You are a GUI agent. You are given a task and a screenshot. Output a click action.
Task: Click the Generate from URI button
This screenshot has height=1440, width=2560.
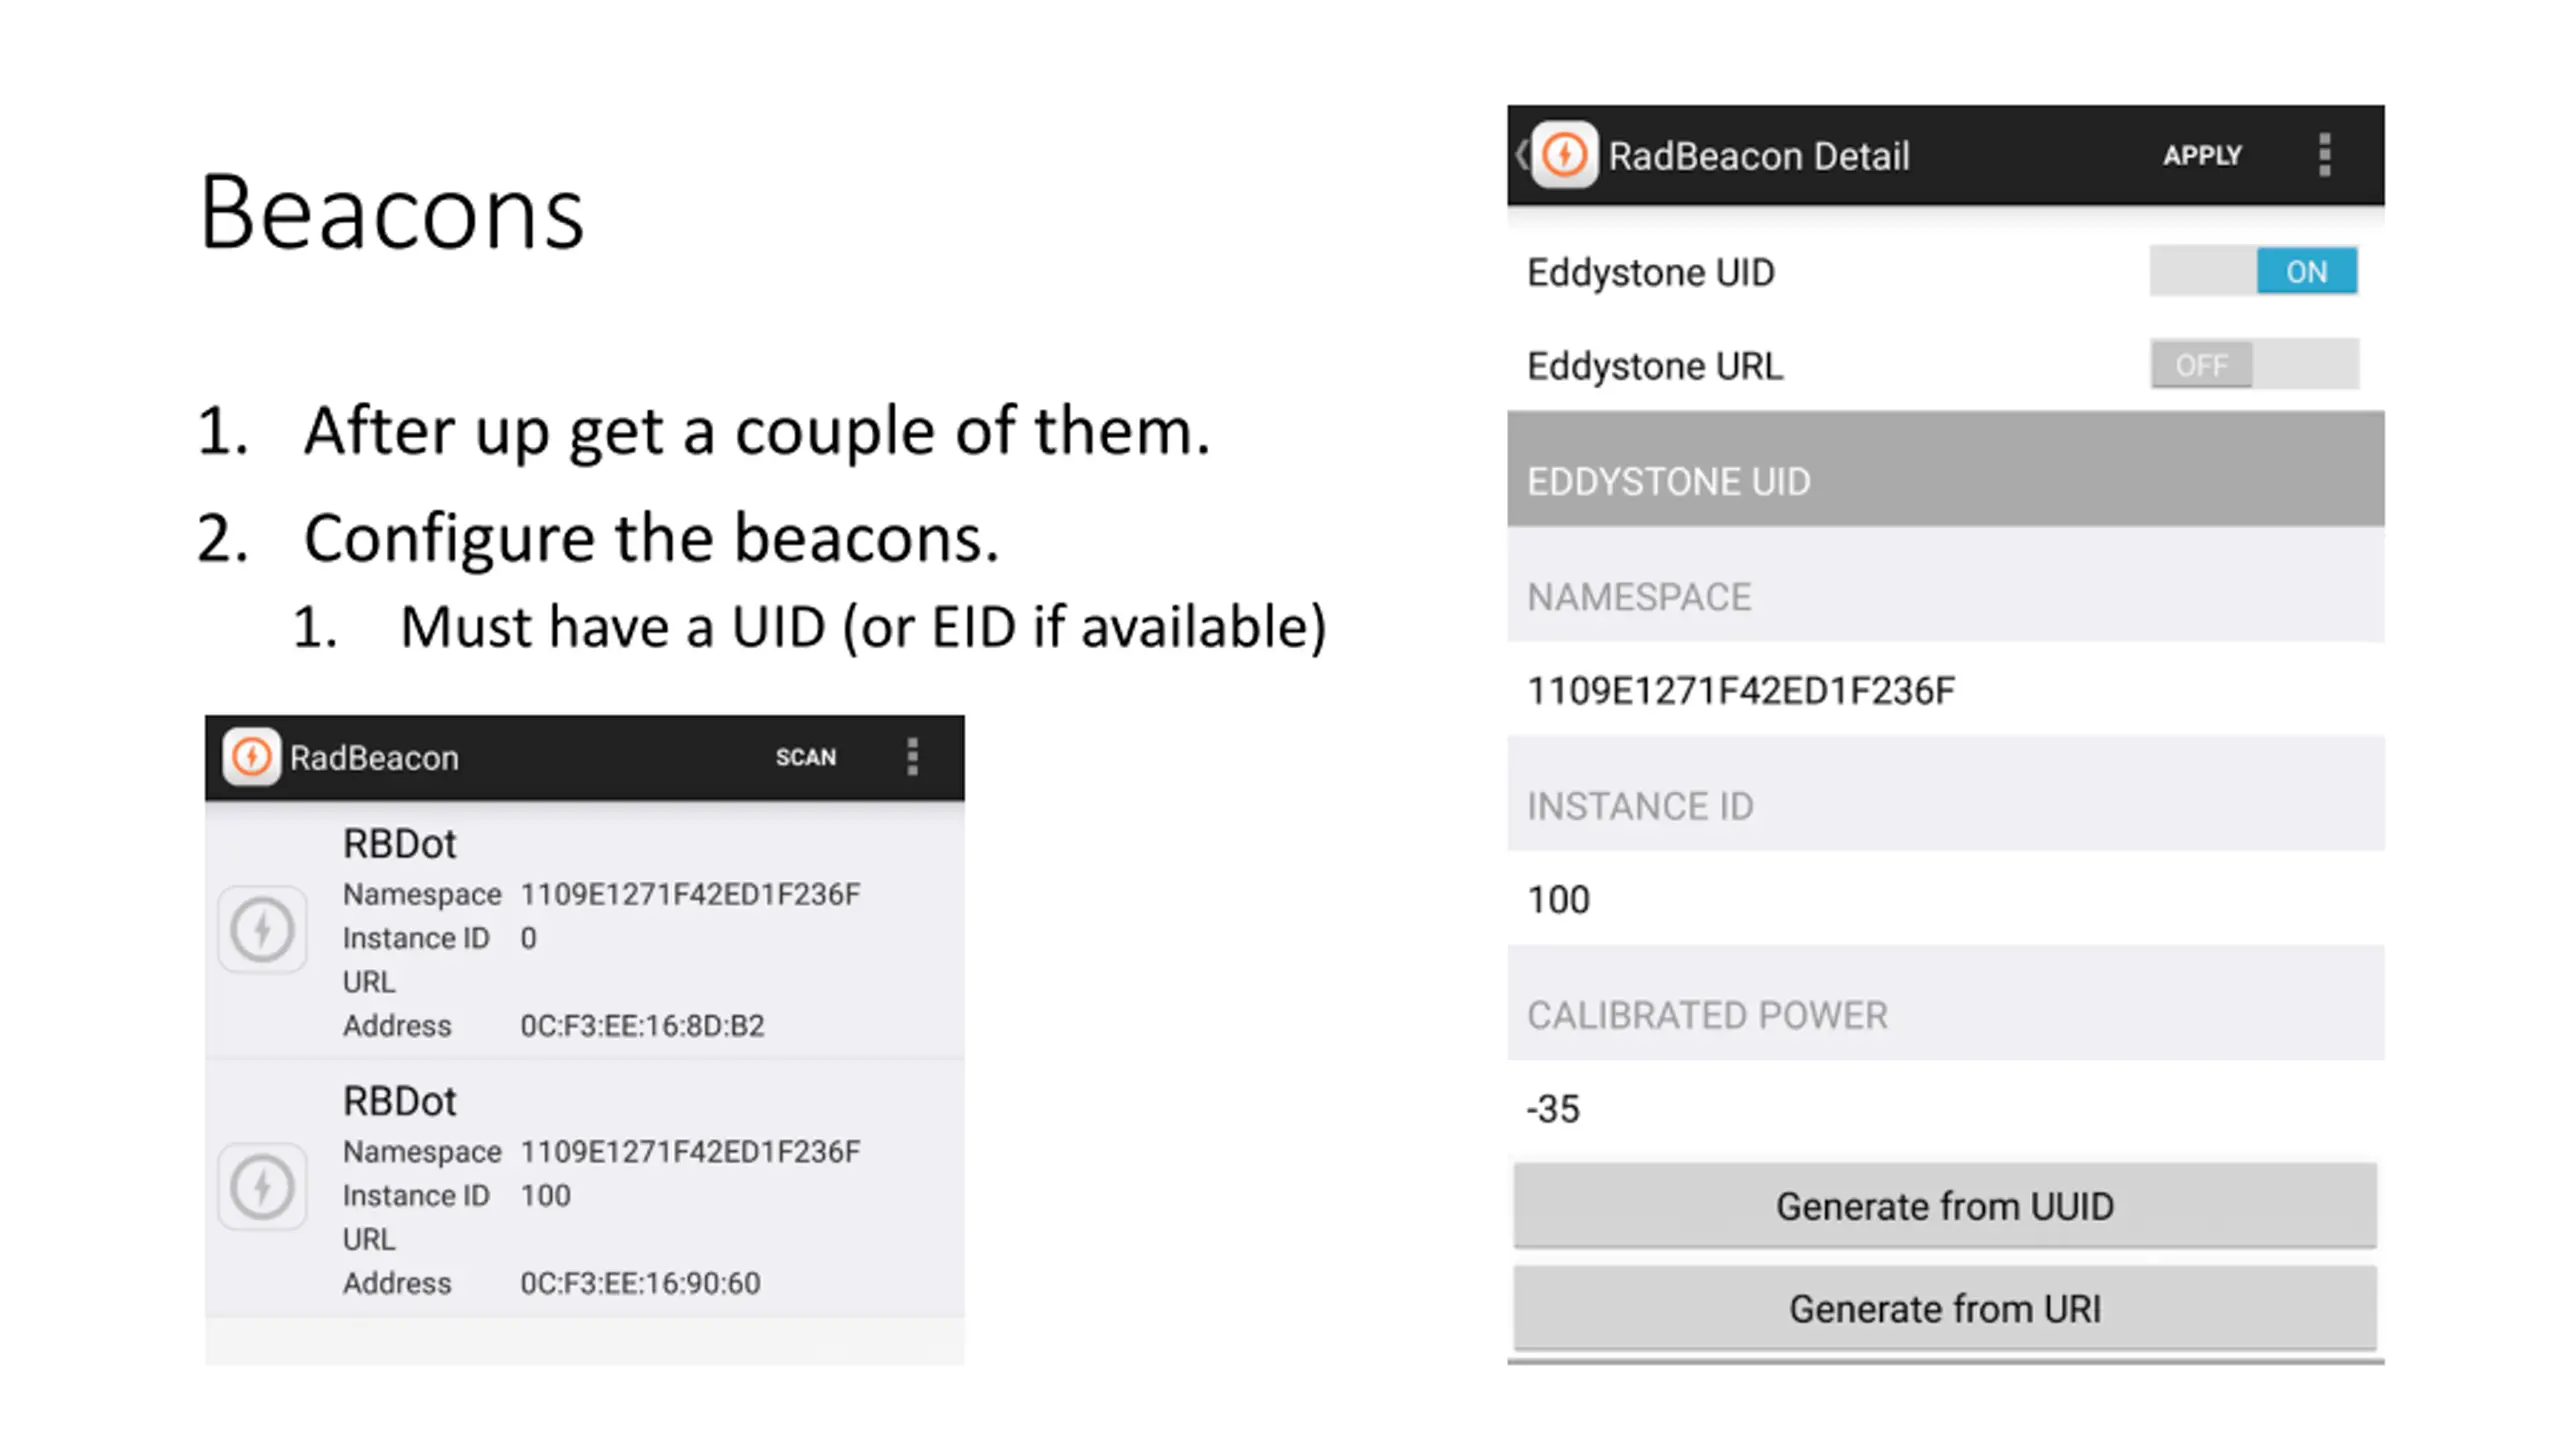click(x=1945, y=1309)
